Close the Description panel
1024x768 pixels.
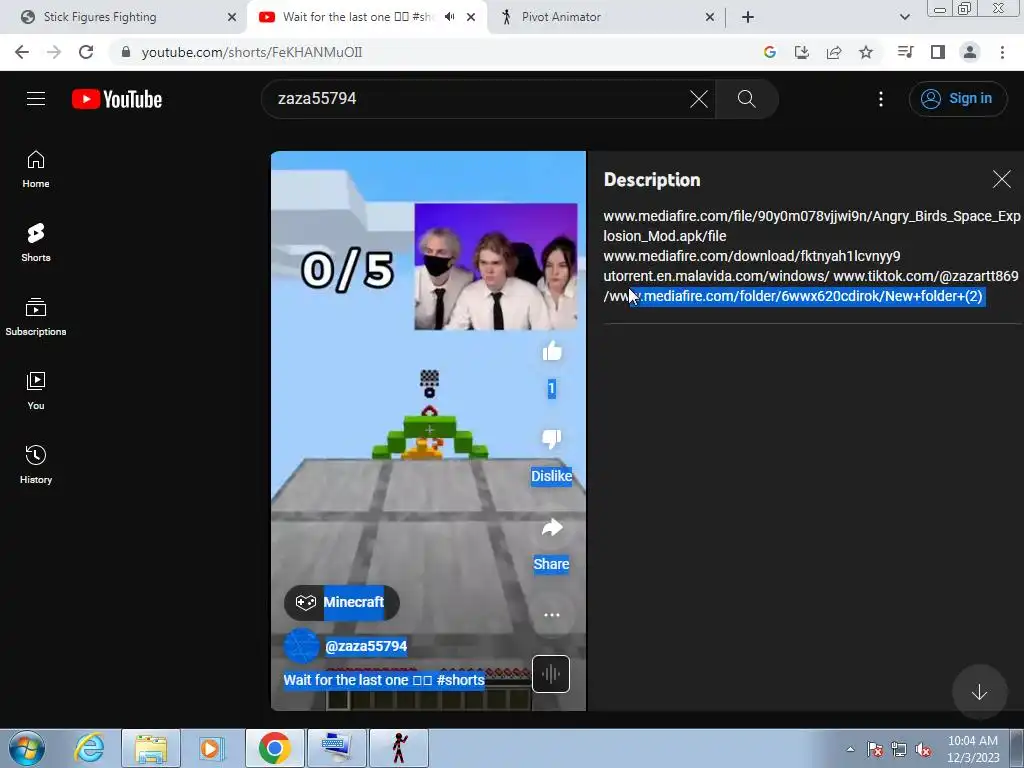1001,179
